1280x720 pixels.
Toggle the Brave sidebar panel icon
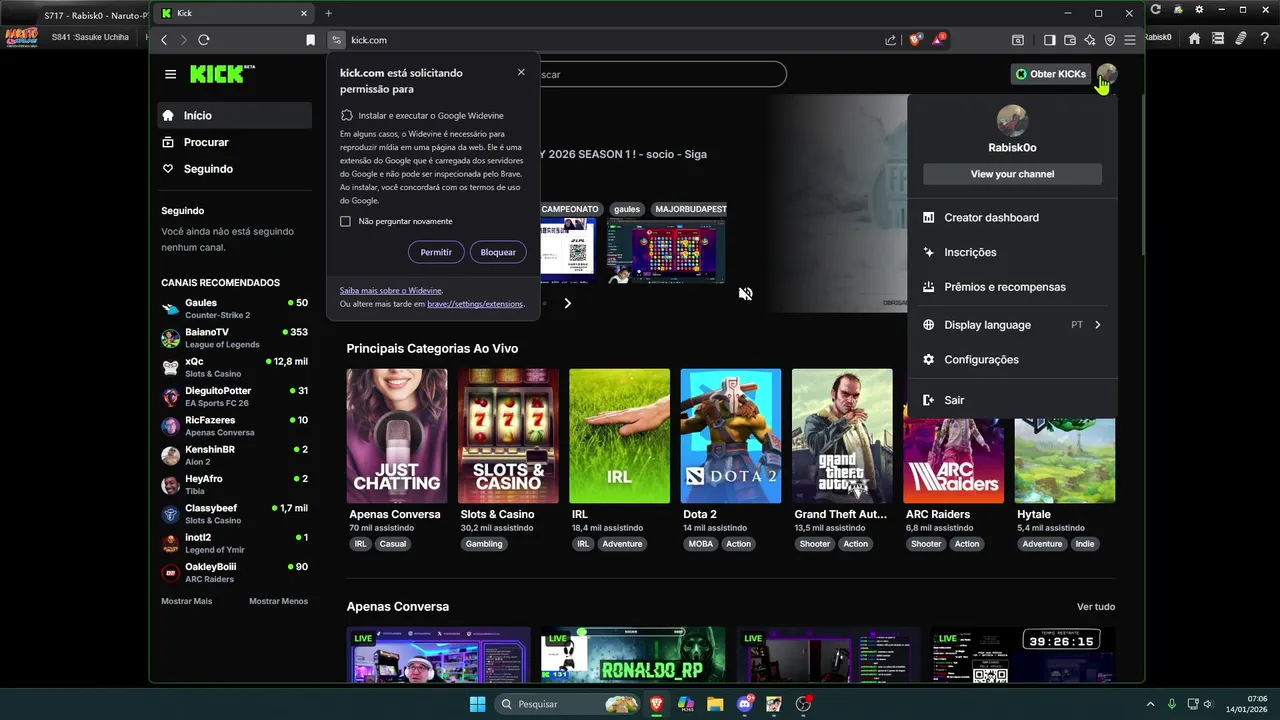(x=1049, y=40)
